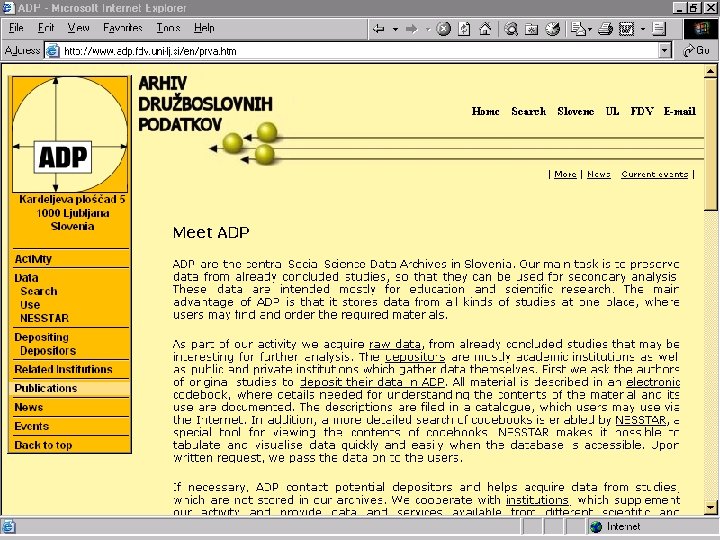Expand the Edit button dropdown arrow
The height and width of the screenshot is (540, 720).
click(643, 29)
